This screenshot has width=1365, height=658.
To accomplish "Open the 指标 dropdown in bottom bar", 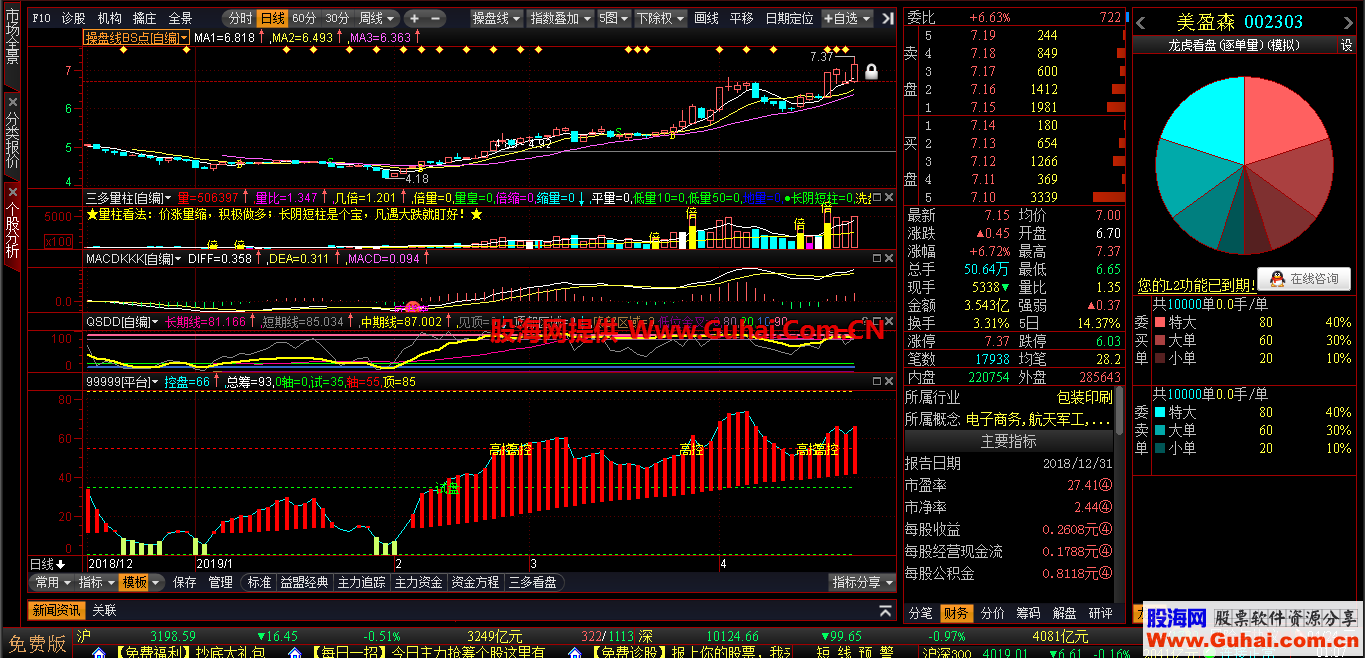I will tap(96, 582).
